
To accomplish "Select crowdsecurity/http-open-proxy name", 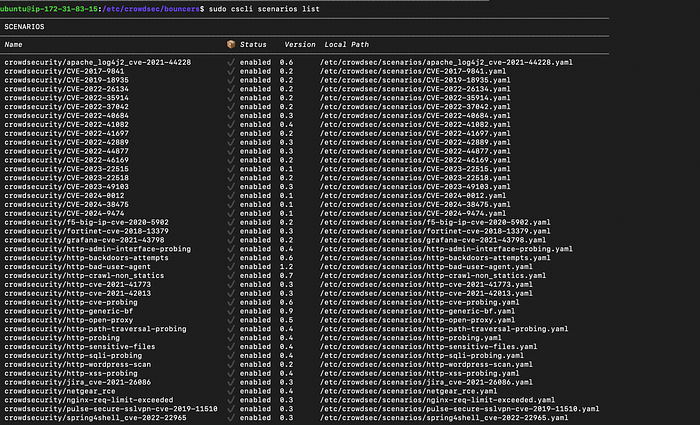I will [x=69, y=320].
